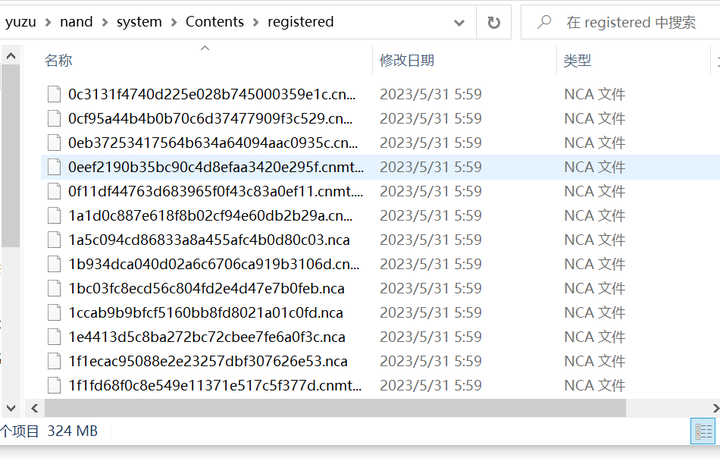Click file icon of 0f11df44763d683965f0f43c83a0ef11

(x=54, y=191)
